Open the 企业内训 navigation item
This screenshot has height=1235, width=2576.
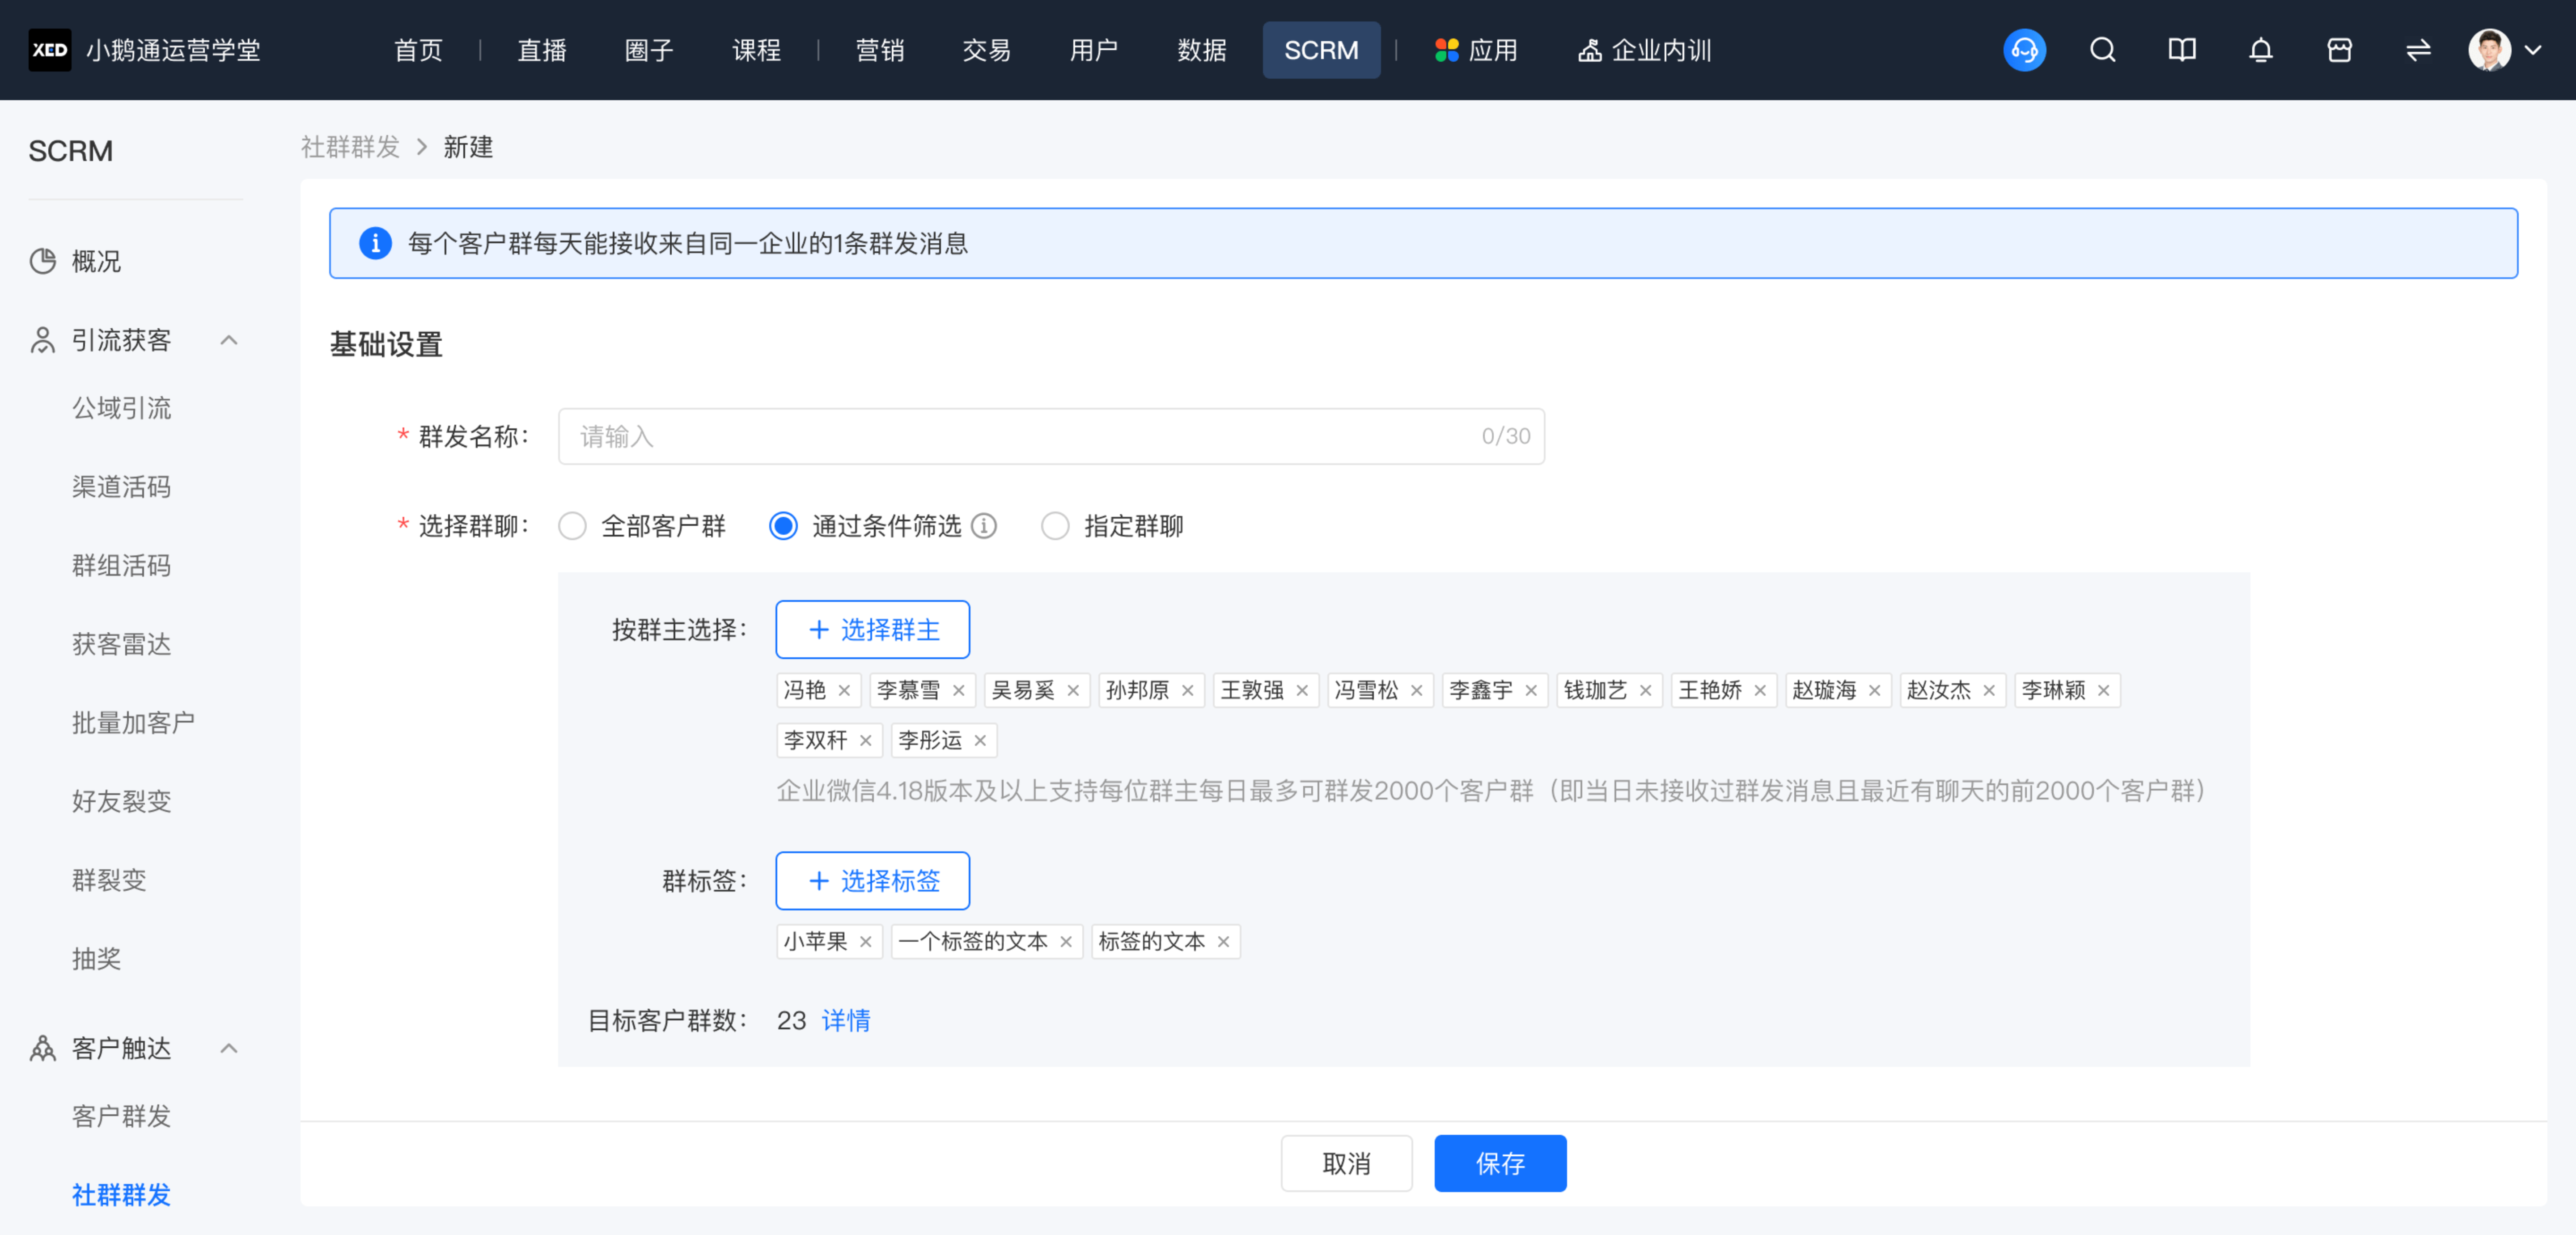[1645, 50]
